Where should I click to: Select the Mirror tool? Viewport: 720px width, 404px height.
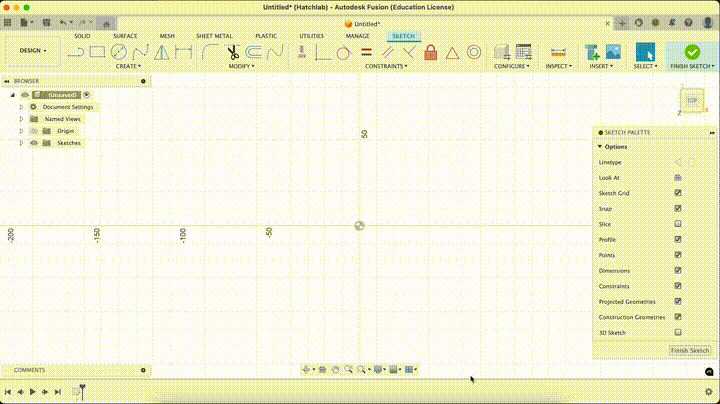tap(162, 52)
